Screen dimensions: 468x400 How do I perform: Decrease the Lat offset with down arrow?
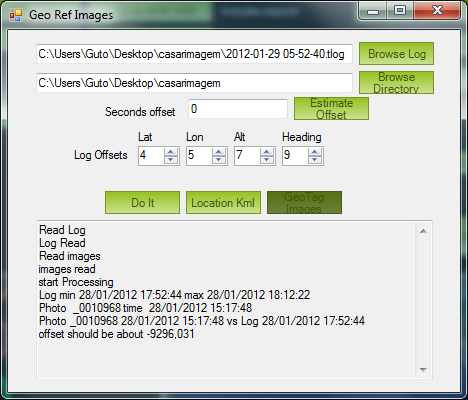point(171,160)
